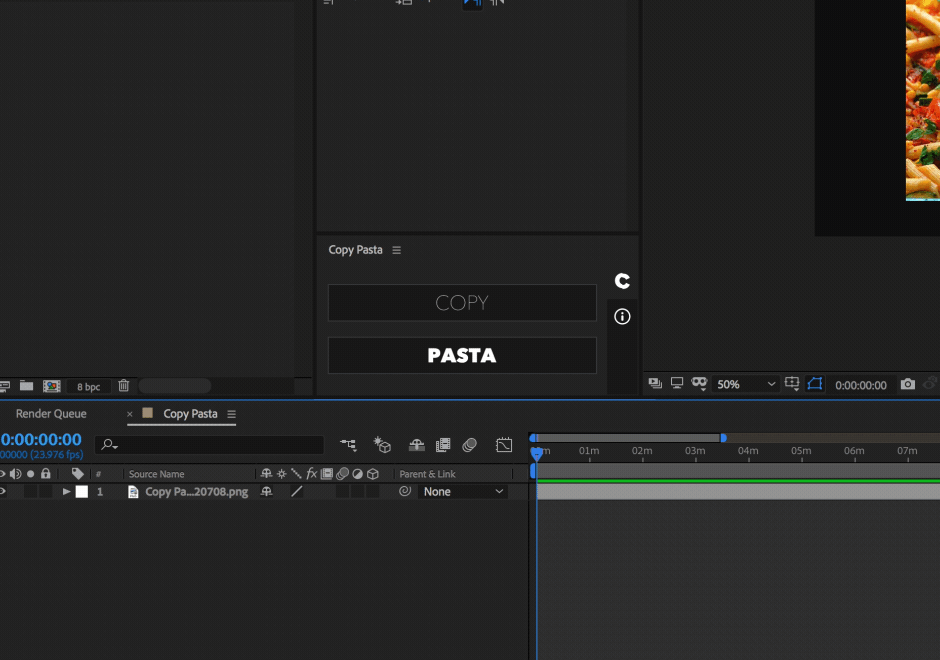
Task: Click the viewer timecode 0:00:00:00
Action: pos(861,385)
